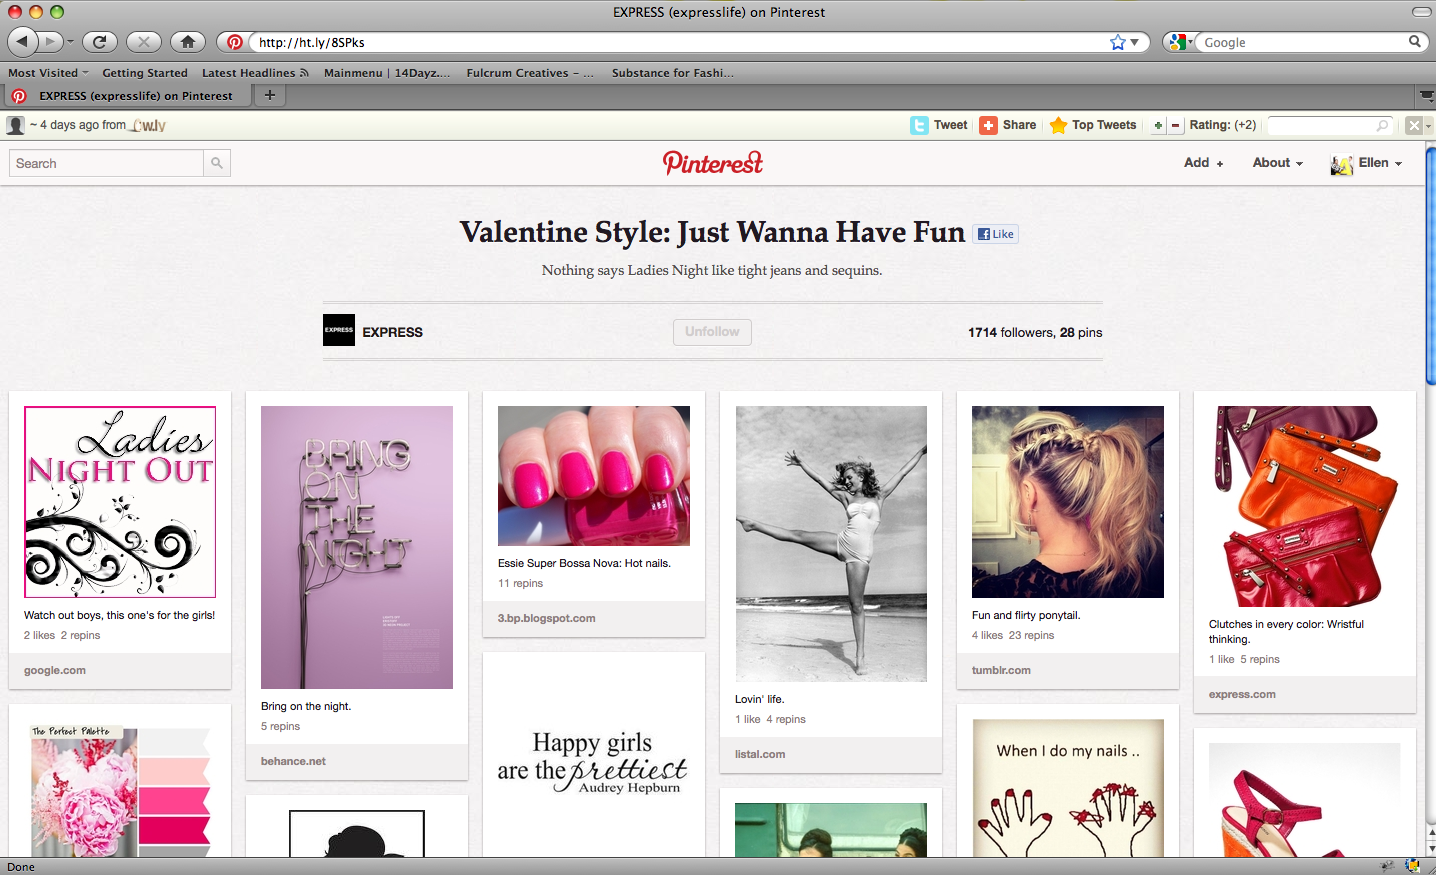Open the express.com source link

pyautogui.click(x=1242, y=694)
